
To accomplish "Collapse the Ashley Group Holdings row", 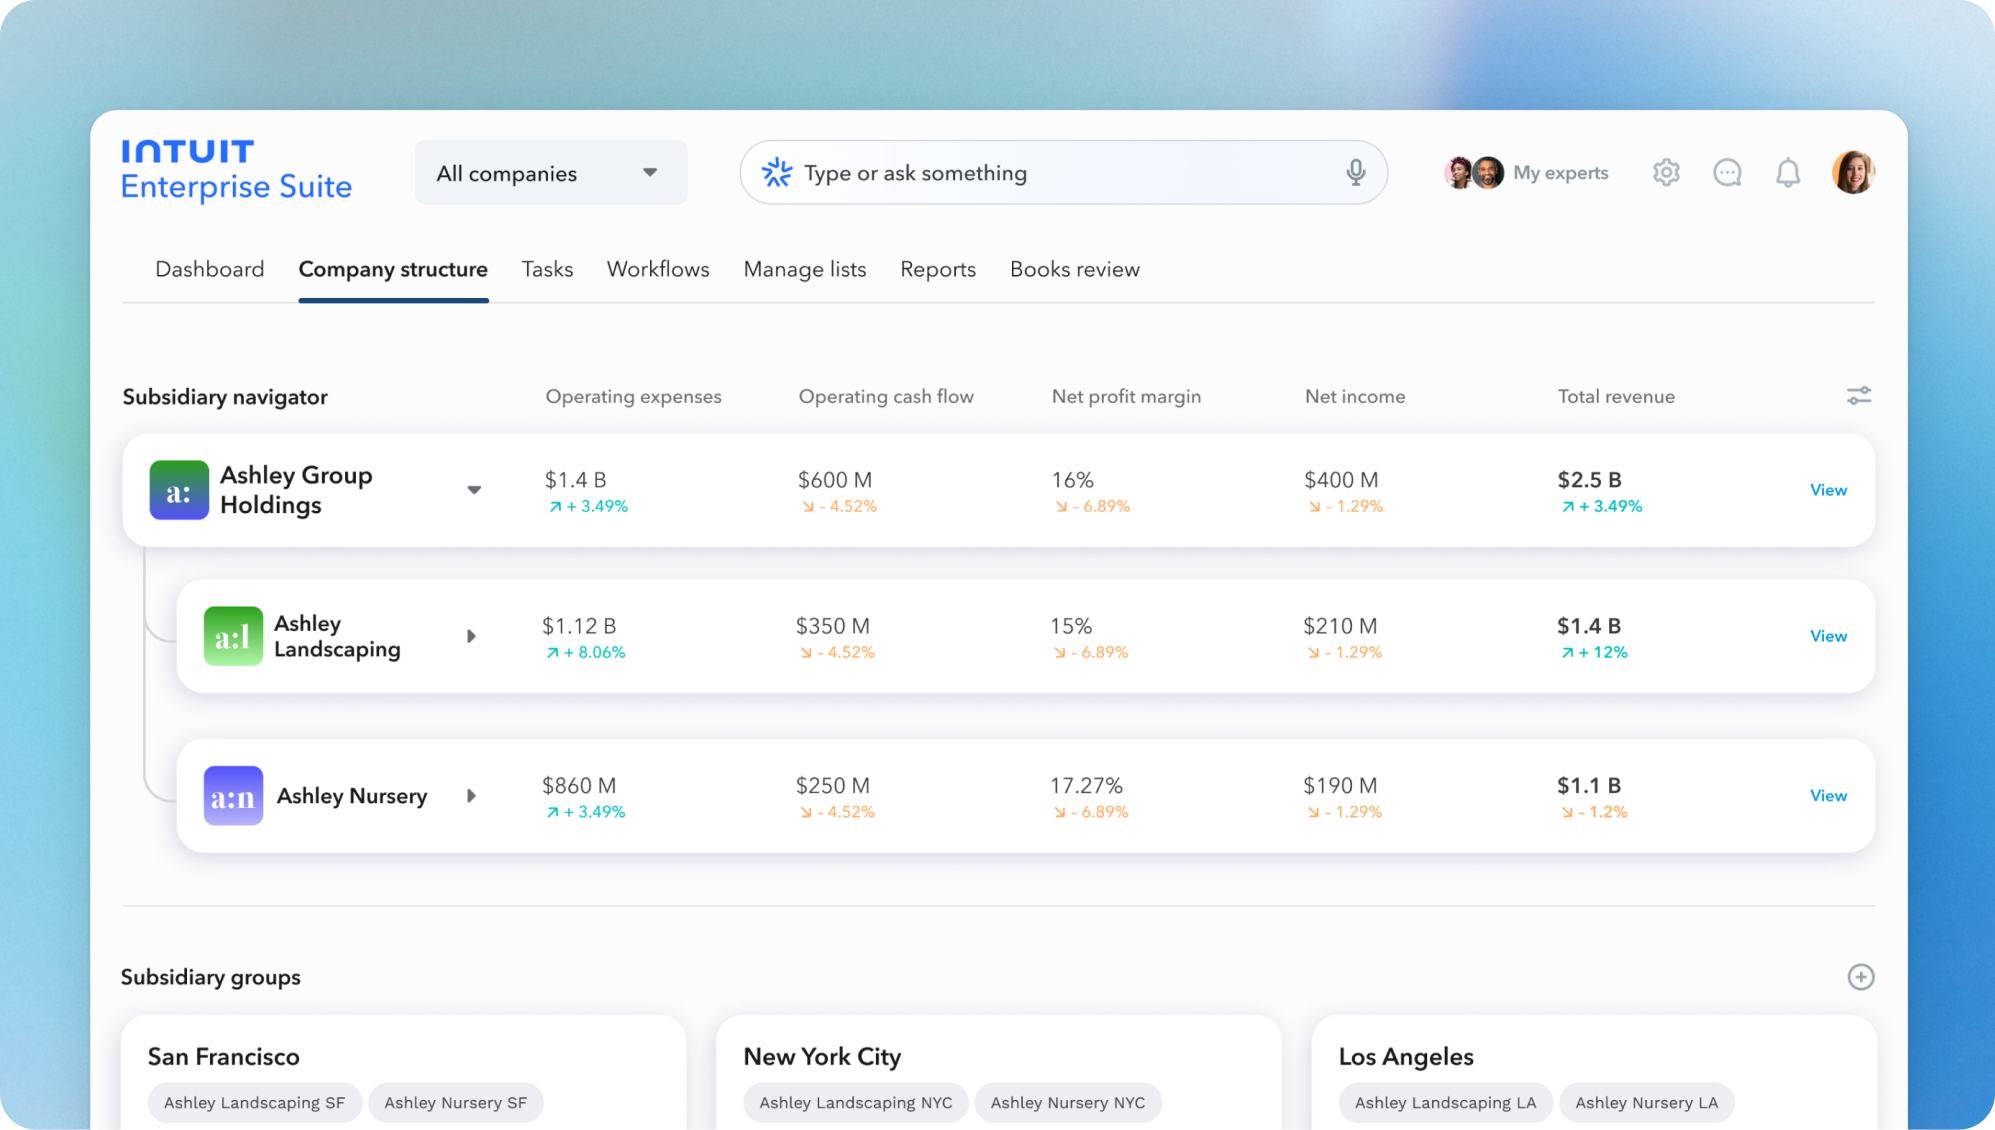I will (x=475, y=490).
